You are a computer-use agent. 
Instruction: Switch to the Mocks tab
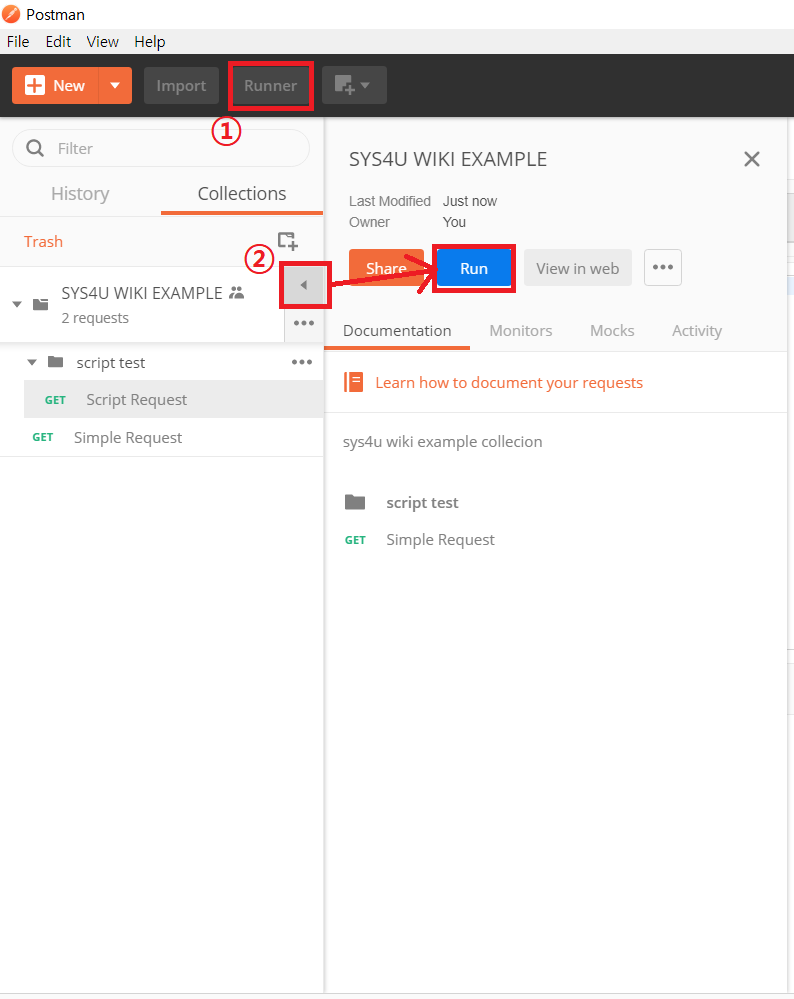coord(612,331)
